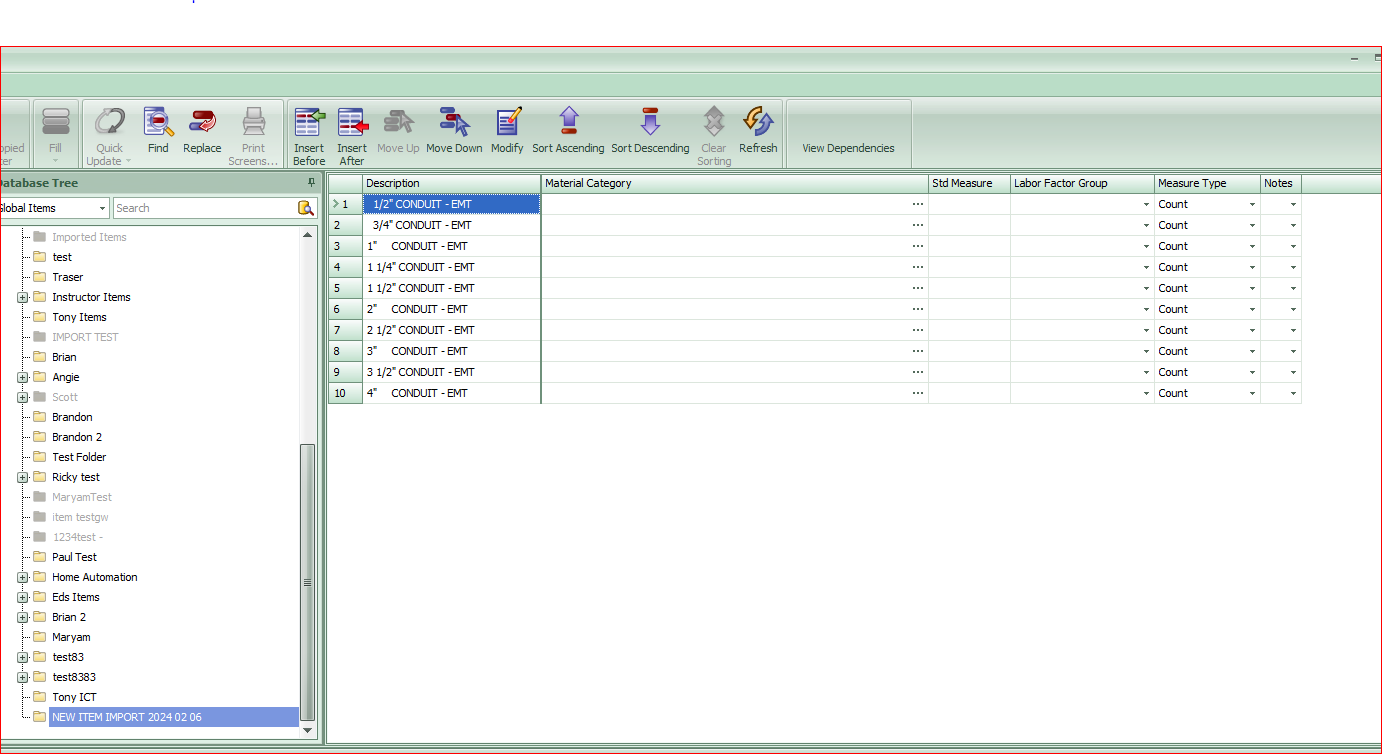This screenshot has width=1382, height=754.
Task: Click the search magnifier icon
Action: [306, 208]
